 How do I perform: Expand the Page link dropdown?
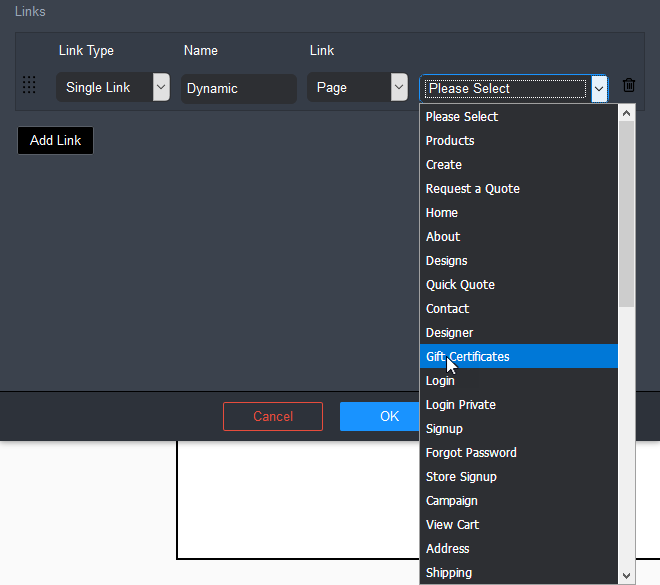356,88
